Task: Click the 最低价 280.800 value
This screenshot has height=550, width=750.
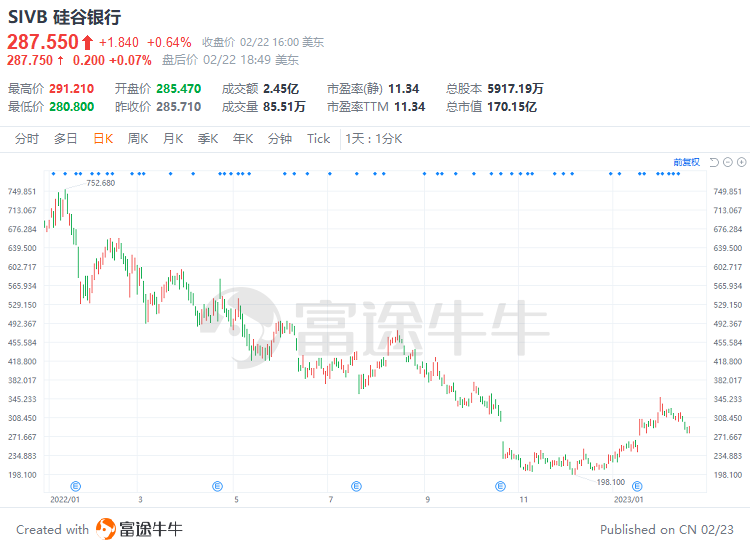Action: pos(72,107)
